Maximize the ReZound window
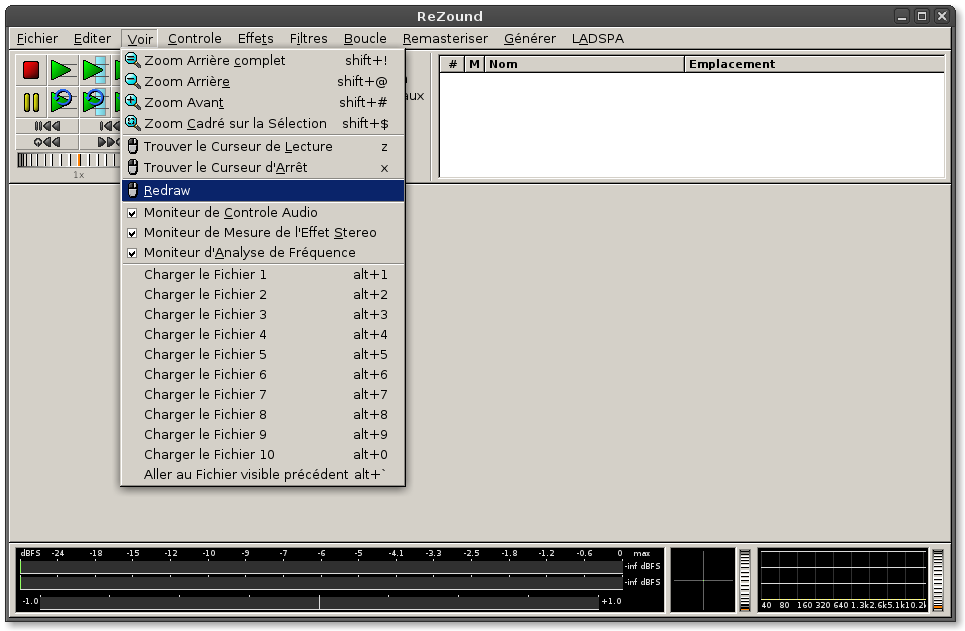The width and height of the screenshot is (965, 631). point(921,17)
